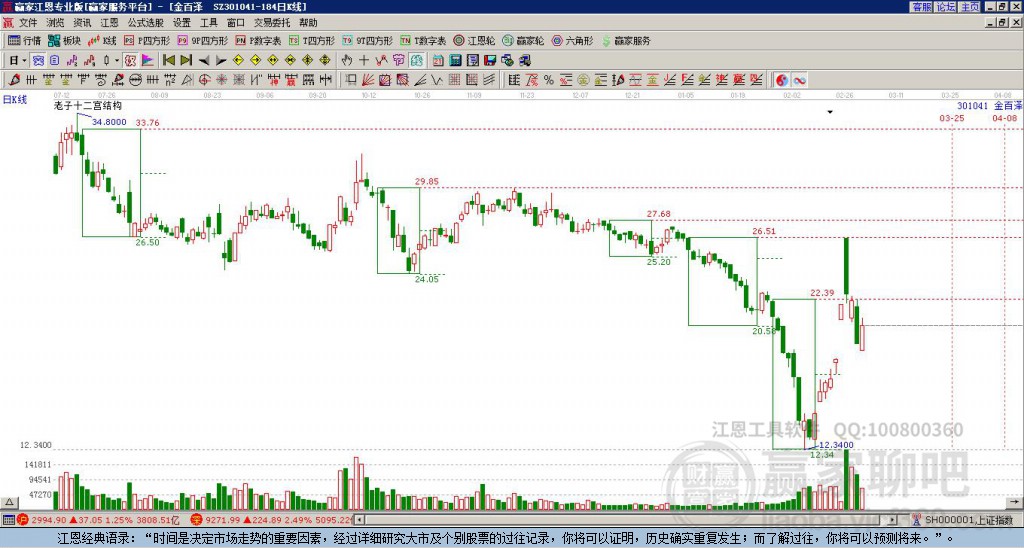This screenshot has height=548, width=1024.
Task: Toggle the 权 adjustment button
Action: pyautogui.click(x=131, y=60)
